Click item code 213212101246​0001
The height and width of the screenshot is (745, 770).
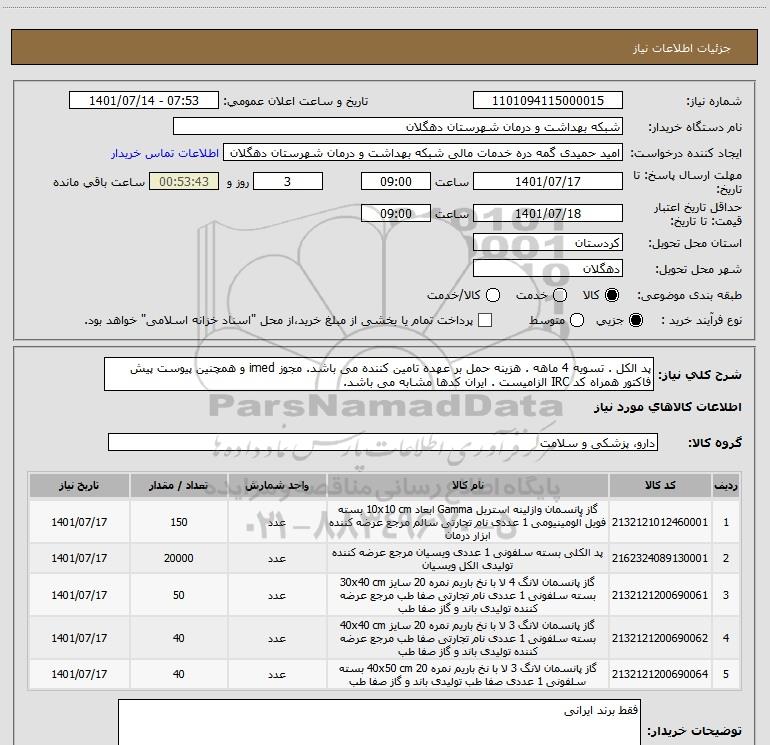(660, 522)
